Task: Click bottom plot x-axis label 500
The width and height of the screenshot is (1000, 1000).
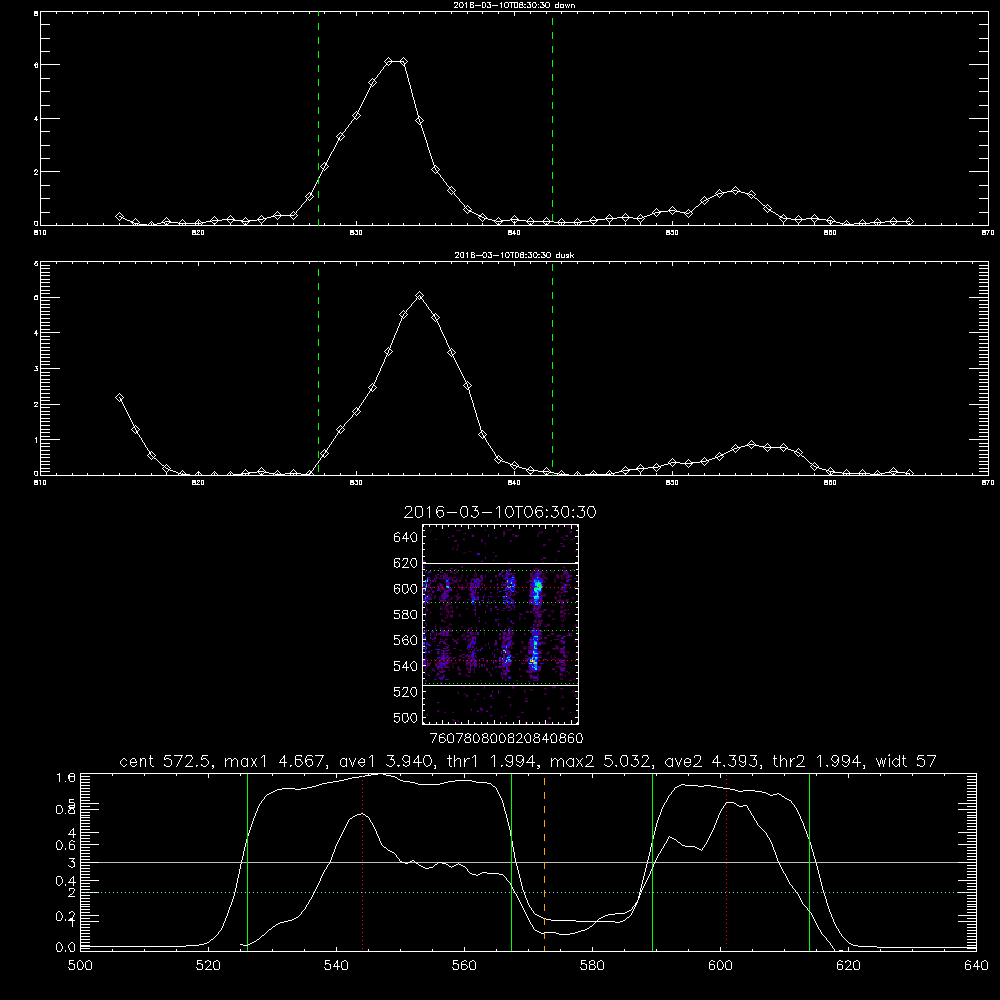Action: [80, 966]
